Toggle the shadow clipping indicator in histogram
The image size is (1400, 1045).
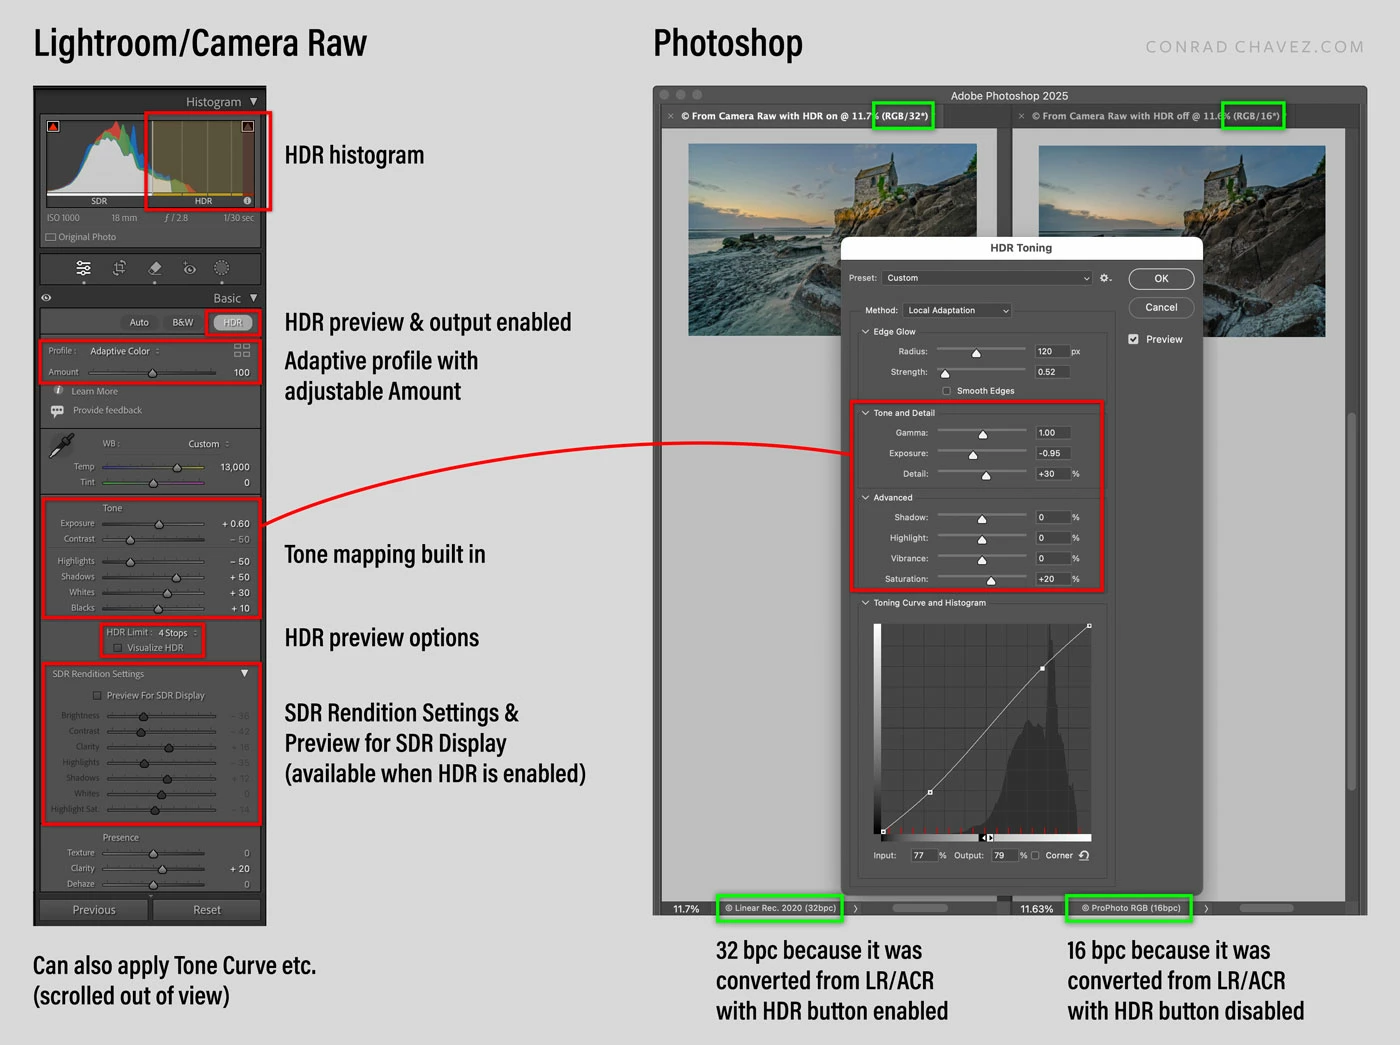(x=53, y=126)
